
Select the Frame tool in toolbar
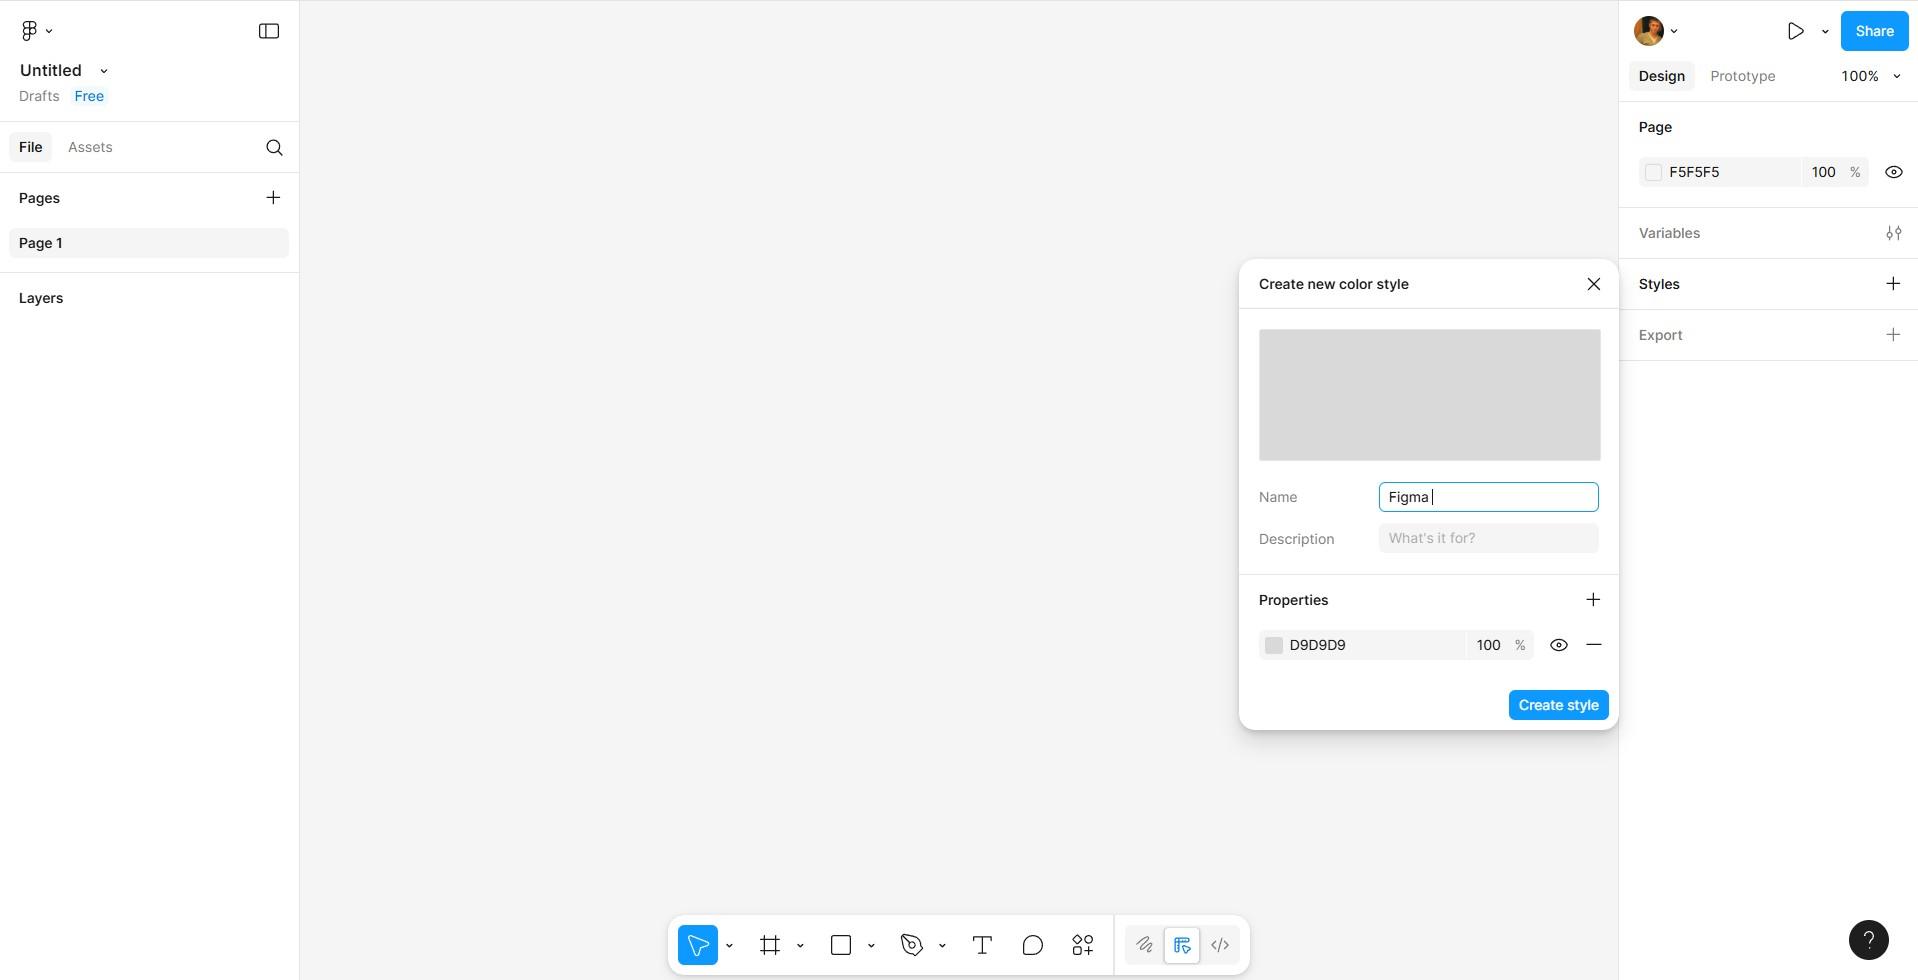click(x=769, y=945)
